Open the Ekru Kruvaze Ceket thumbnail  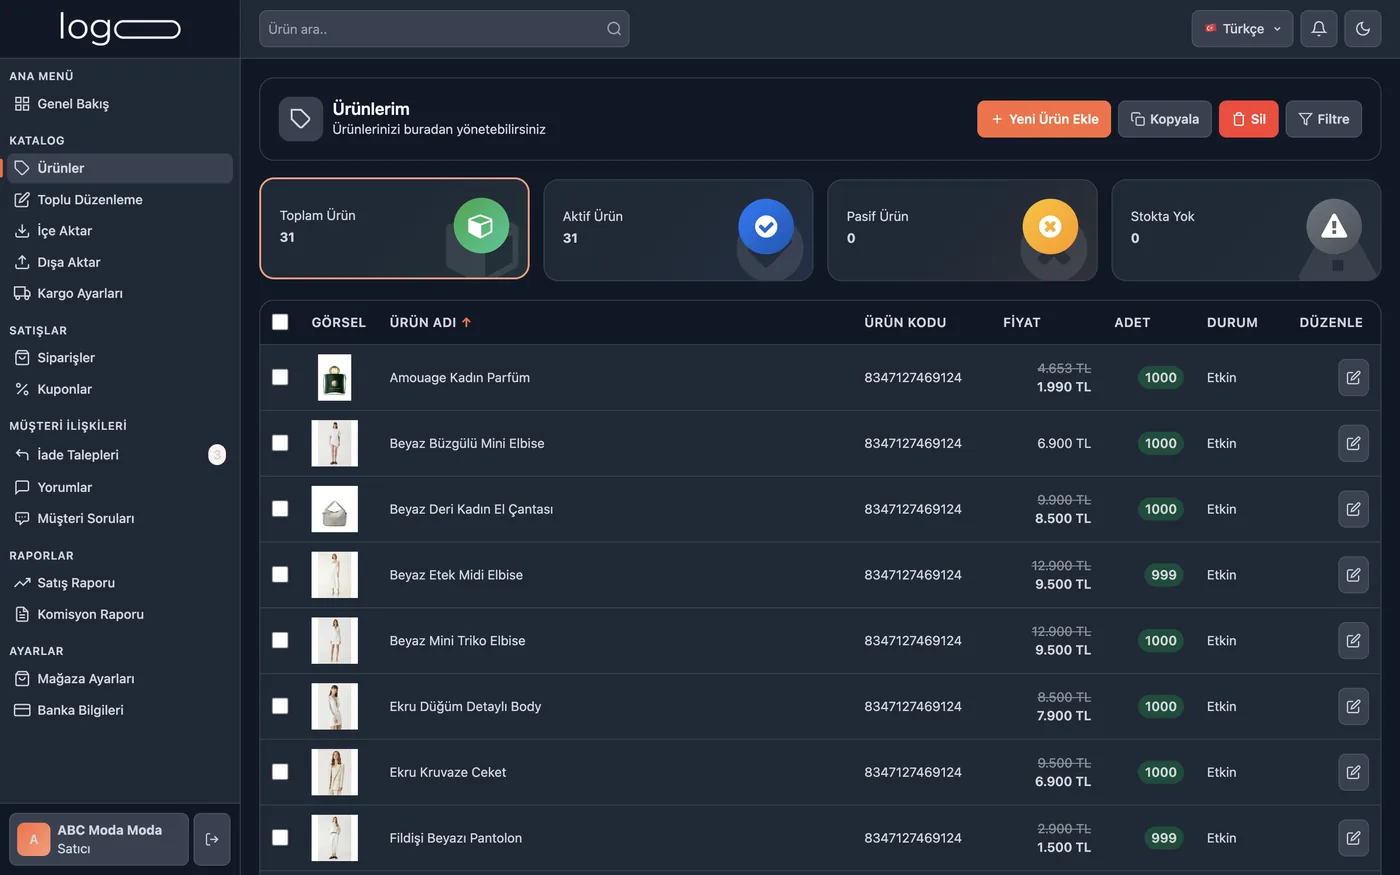[334, 772]
